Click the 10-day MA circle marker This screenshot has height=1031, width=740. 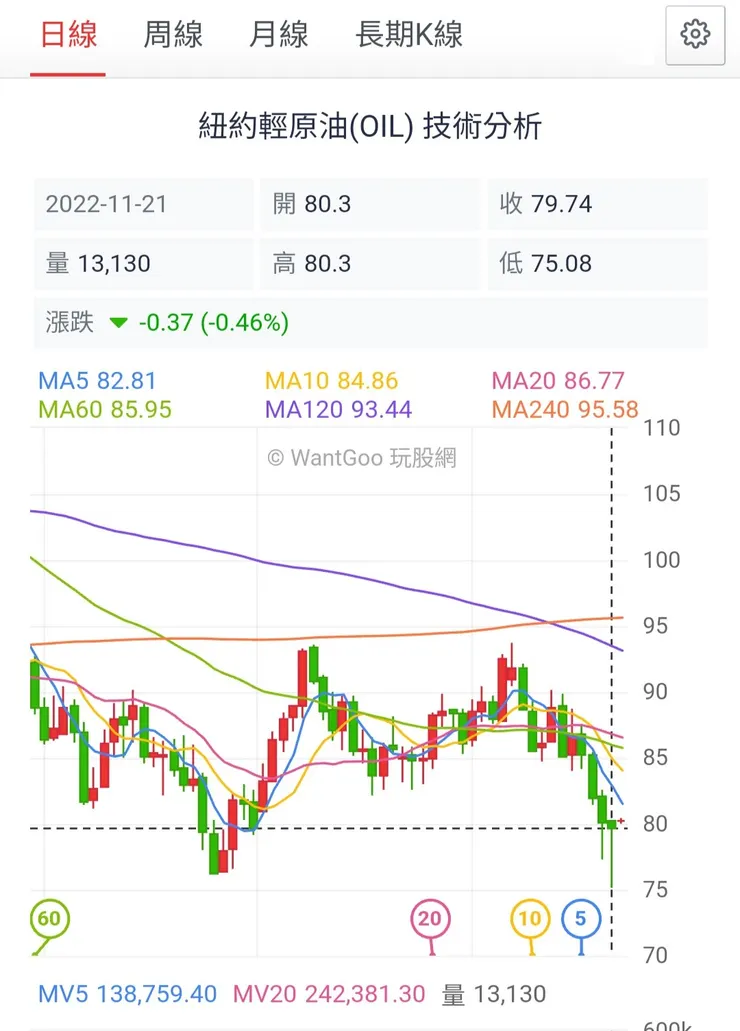coord(530,917)
